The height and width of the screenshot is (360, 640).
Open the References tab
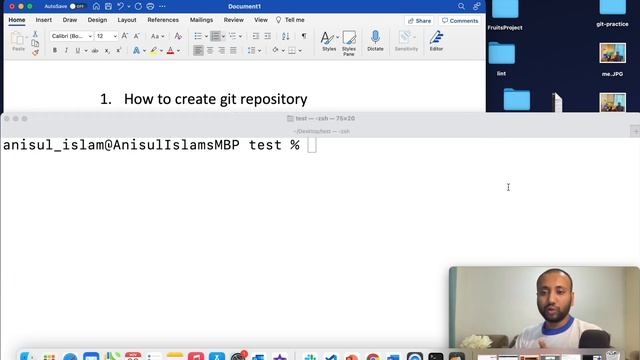[163, 20]
